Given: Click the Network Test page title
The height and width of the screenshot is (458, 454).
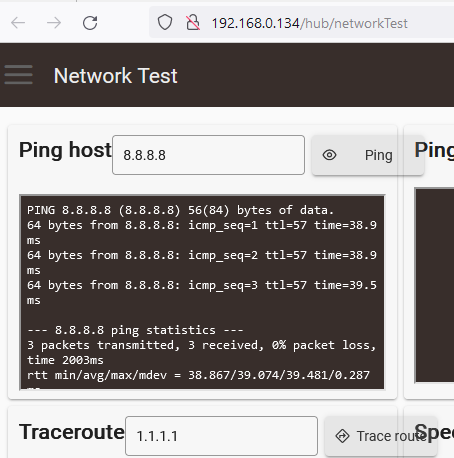Looking at the screenshot, I should (x=115, y=75).
